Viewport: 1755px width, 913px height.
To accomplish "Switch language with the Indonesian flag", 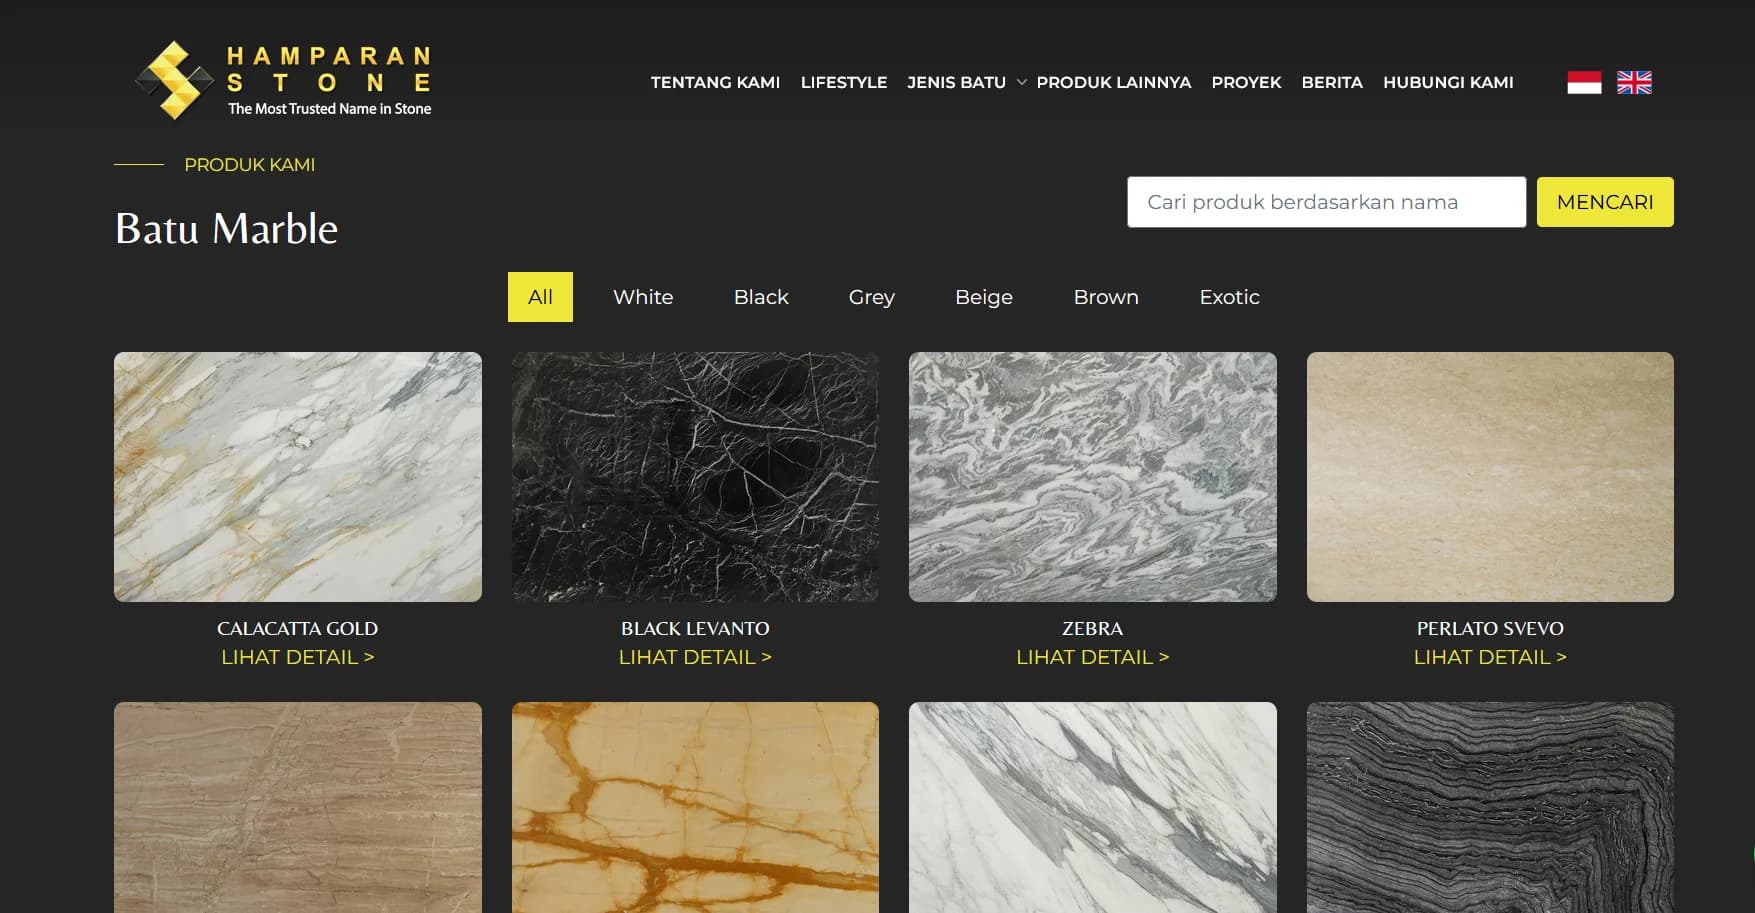I will (x=1584, y=82).
